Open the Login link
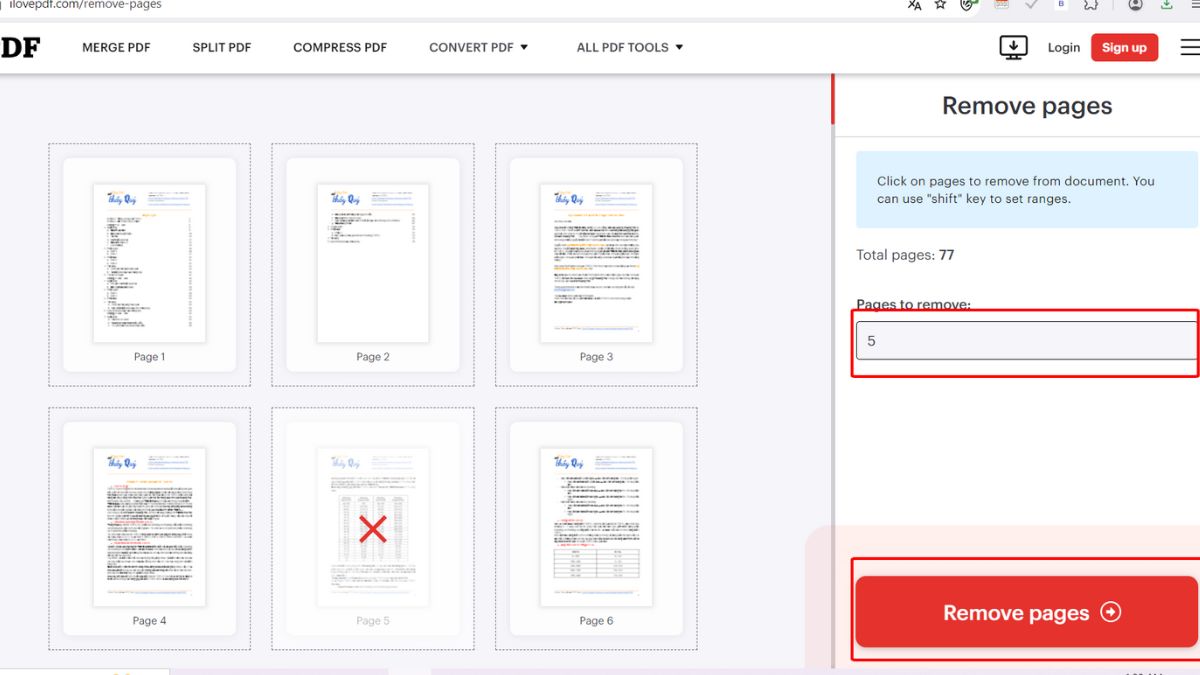 click(1063, 47)
